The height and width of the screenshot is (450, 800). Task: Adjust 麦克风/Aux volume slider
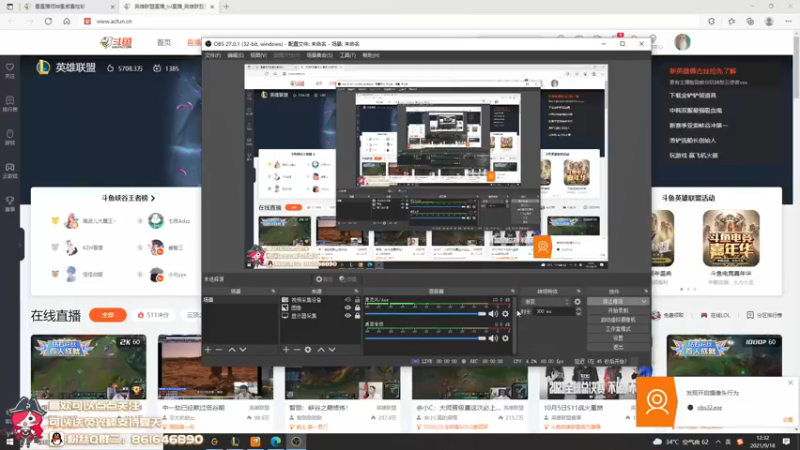point(426,314)
